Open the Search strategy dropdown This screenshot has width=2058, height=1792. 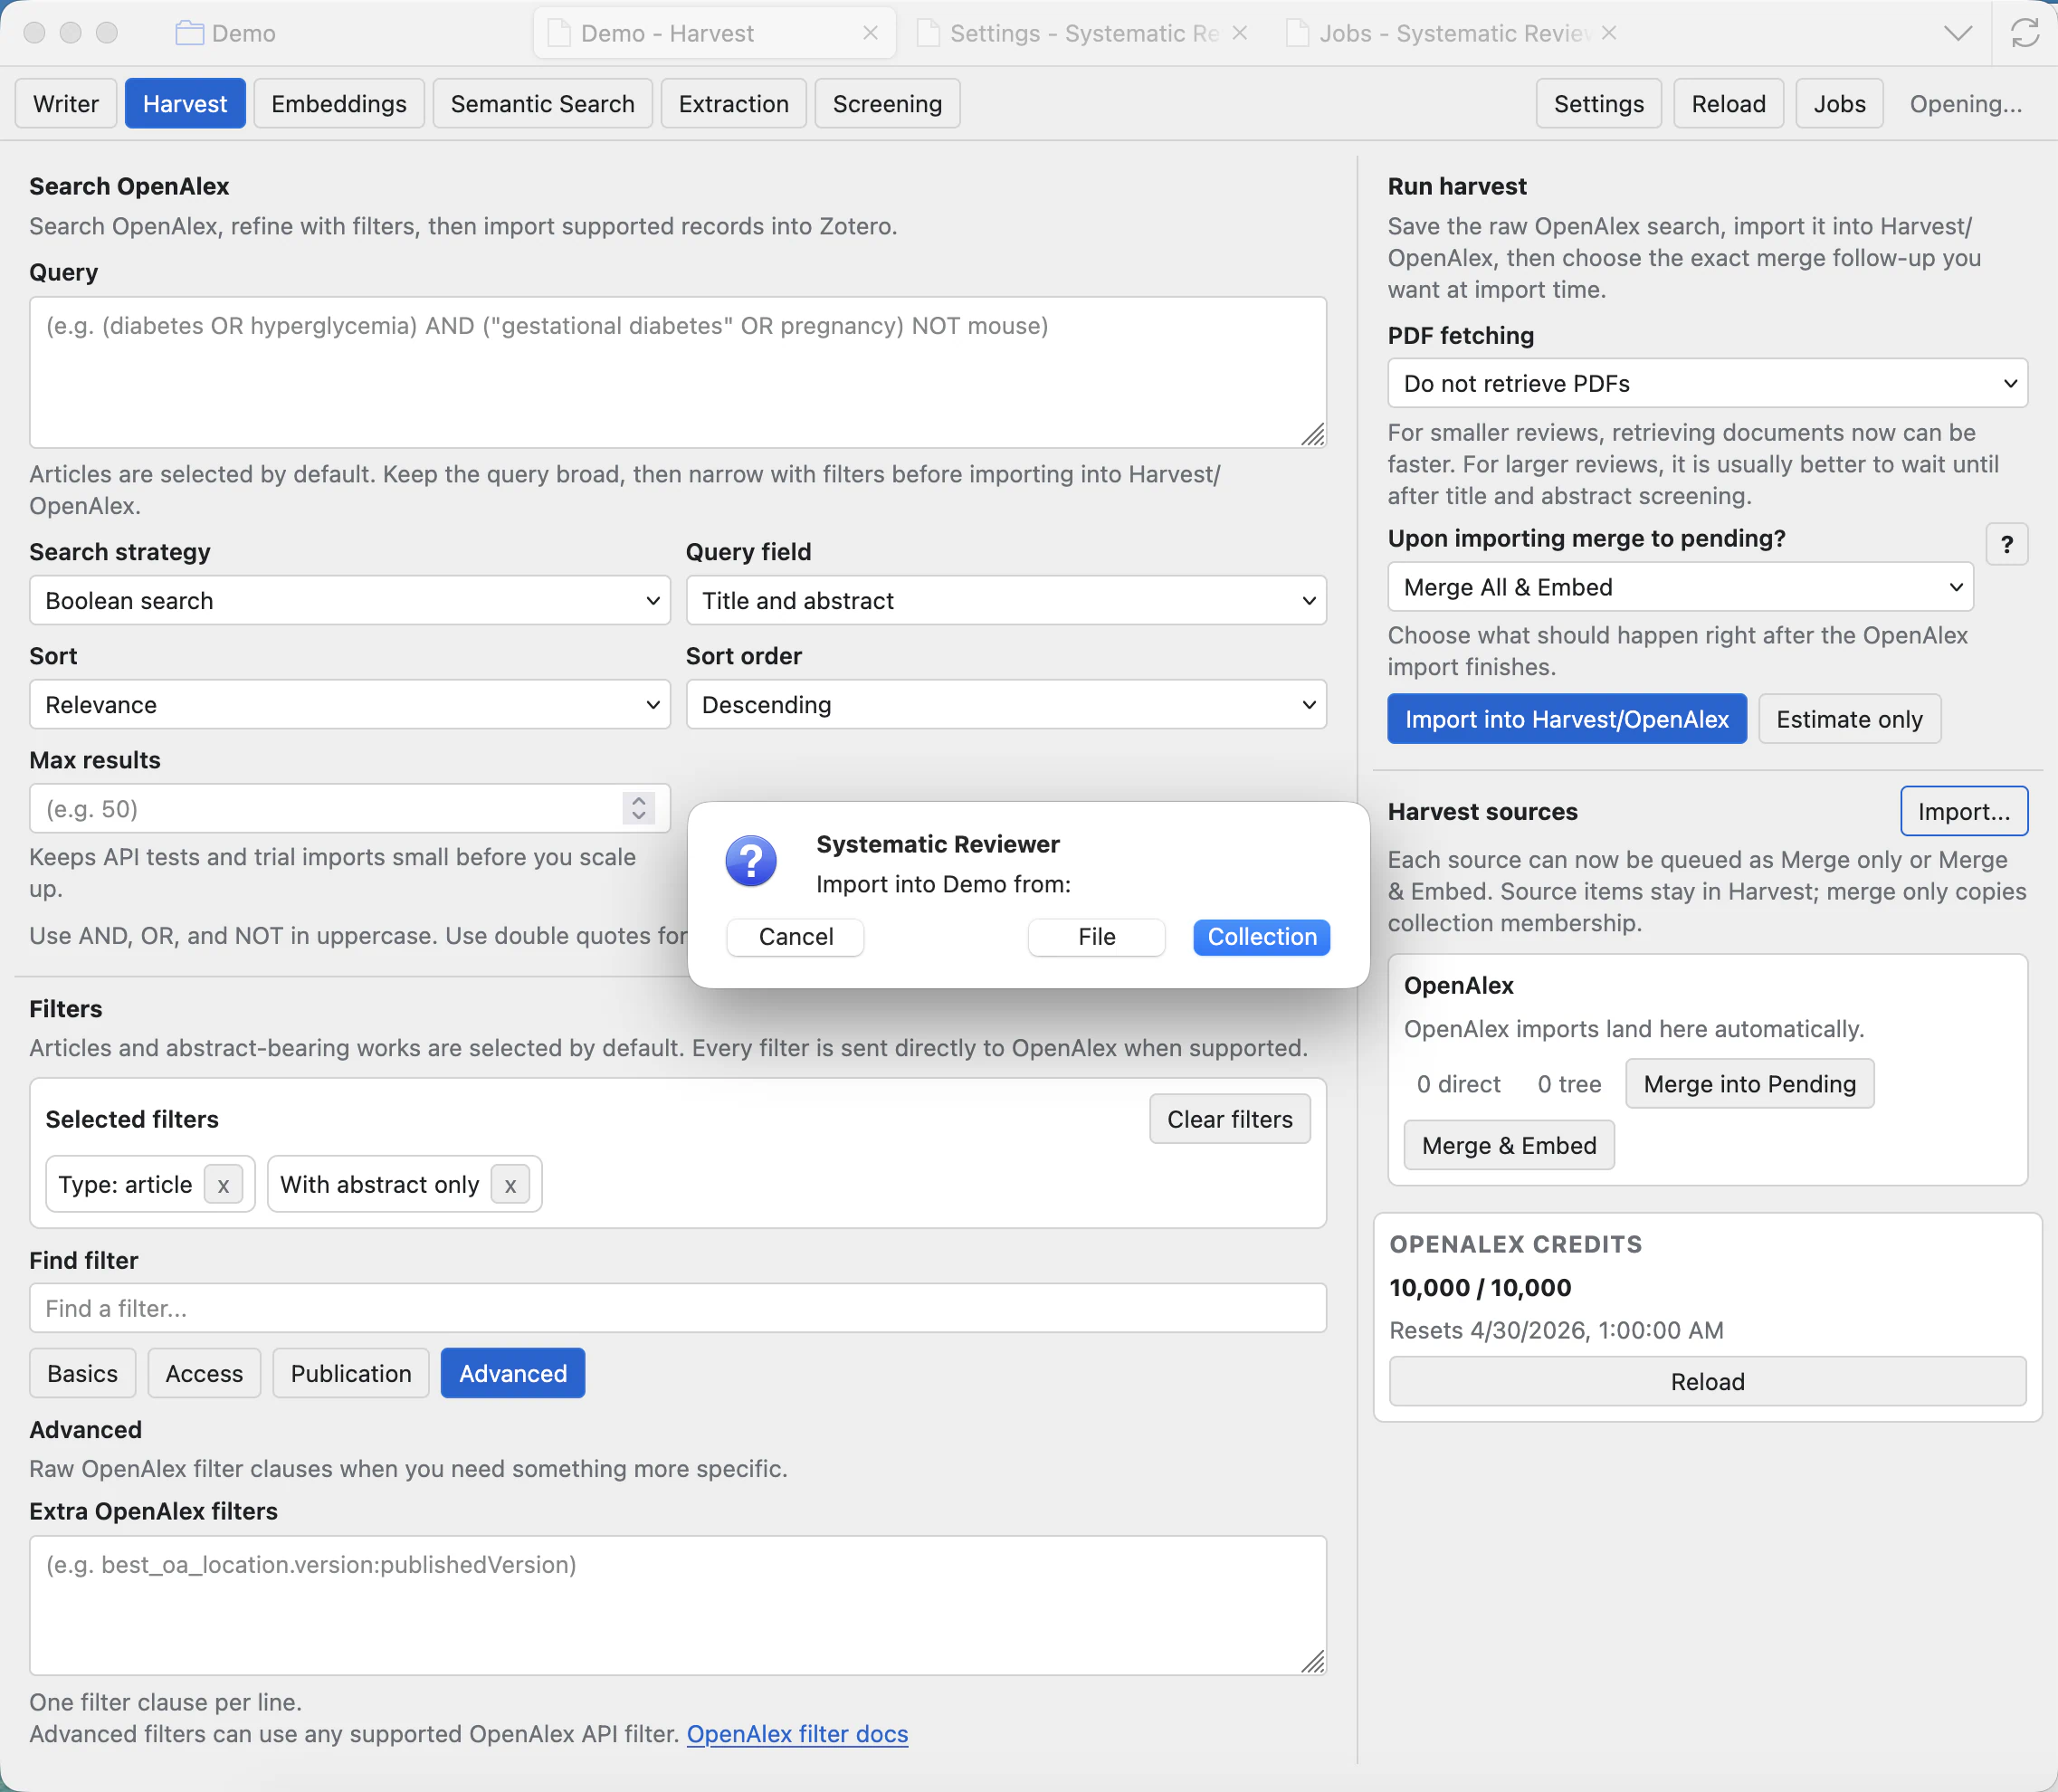[x=350, y=600]
